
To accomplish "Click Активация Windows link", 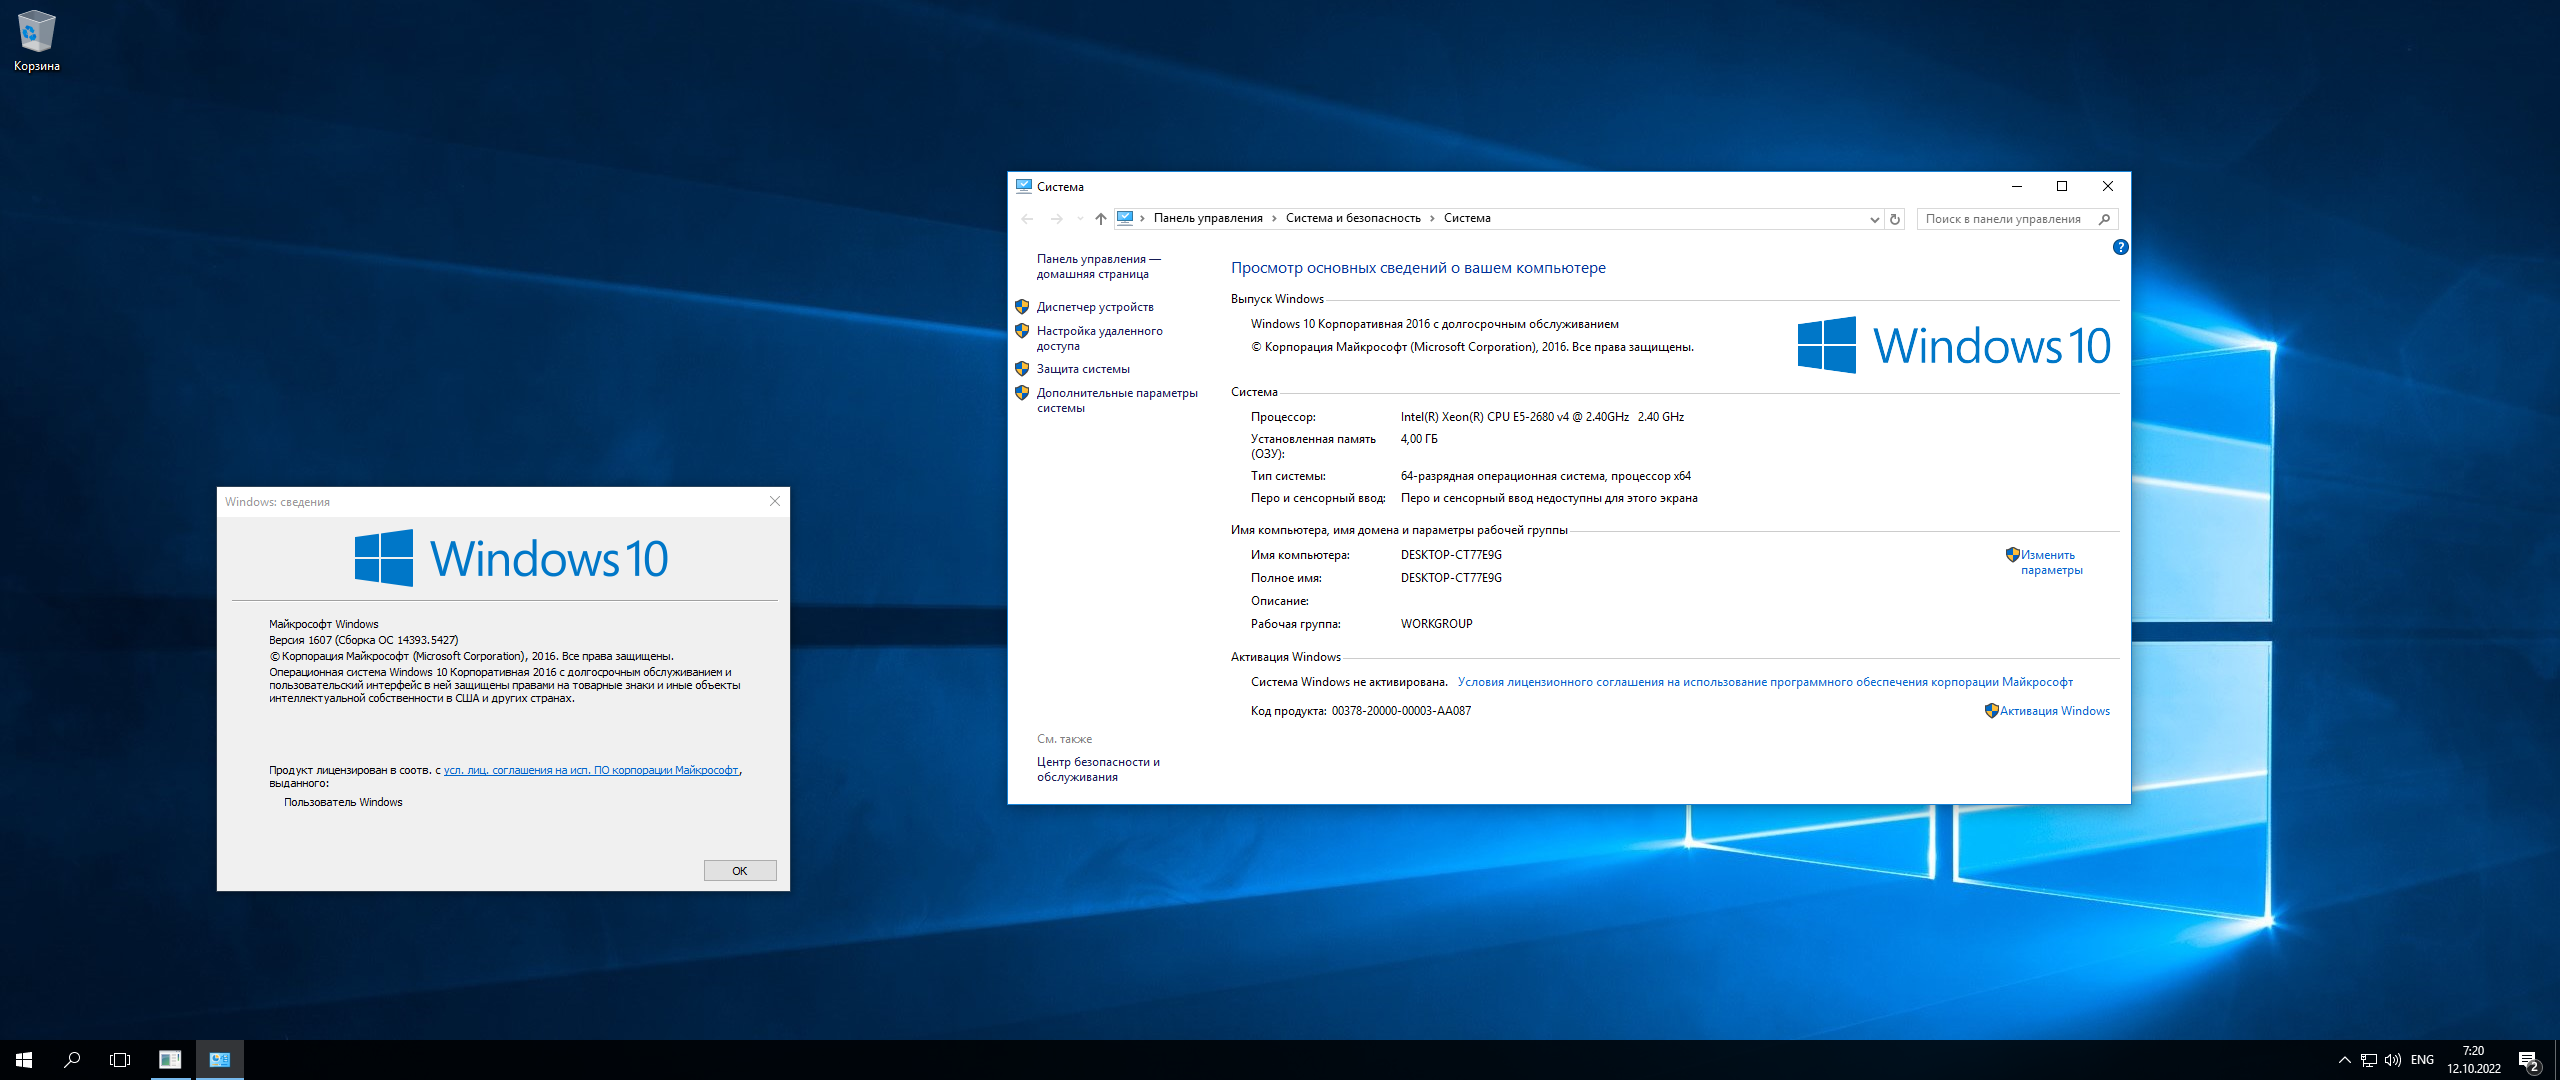I will (2054, 711).
